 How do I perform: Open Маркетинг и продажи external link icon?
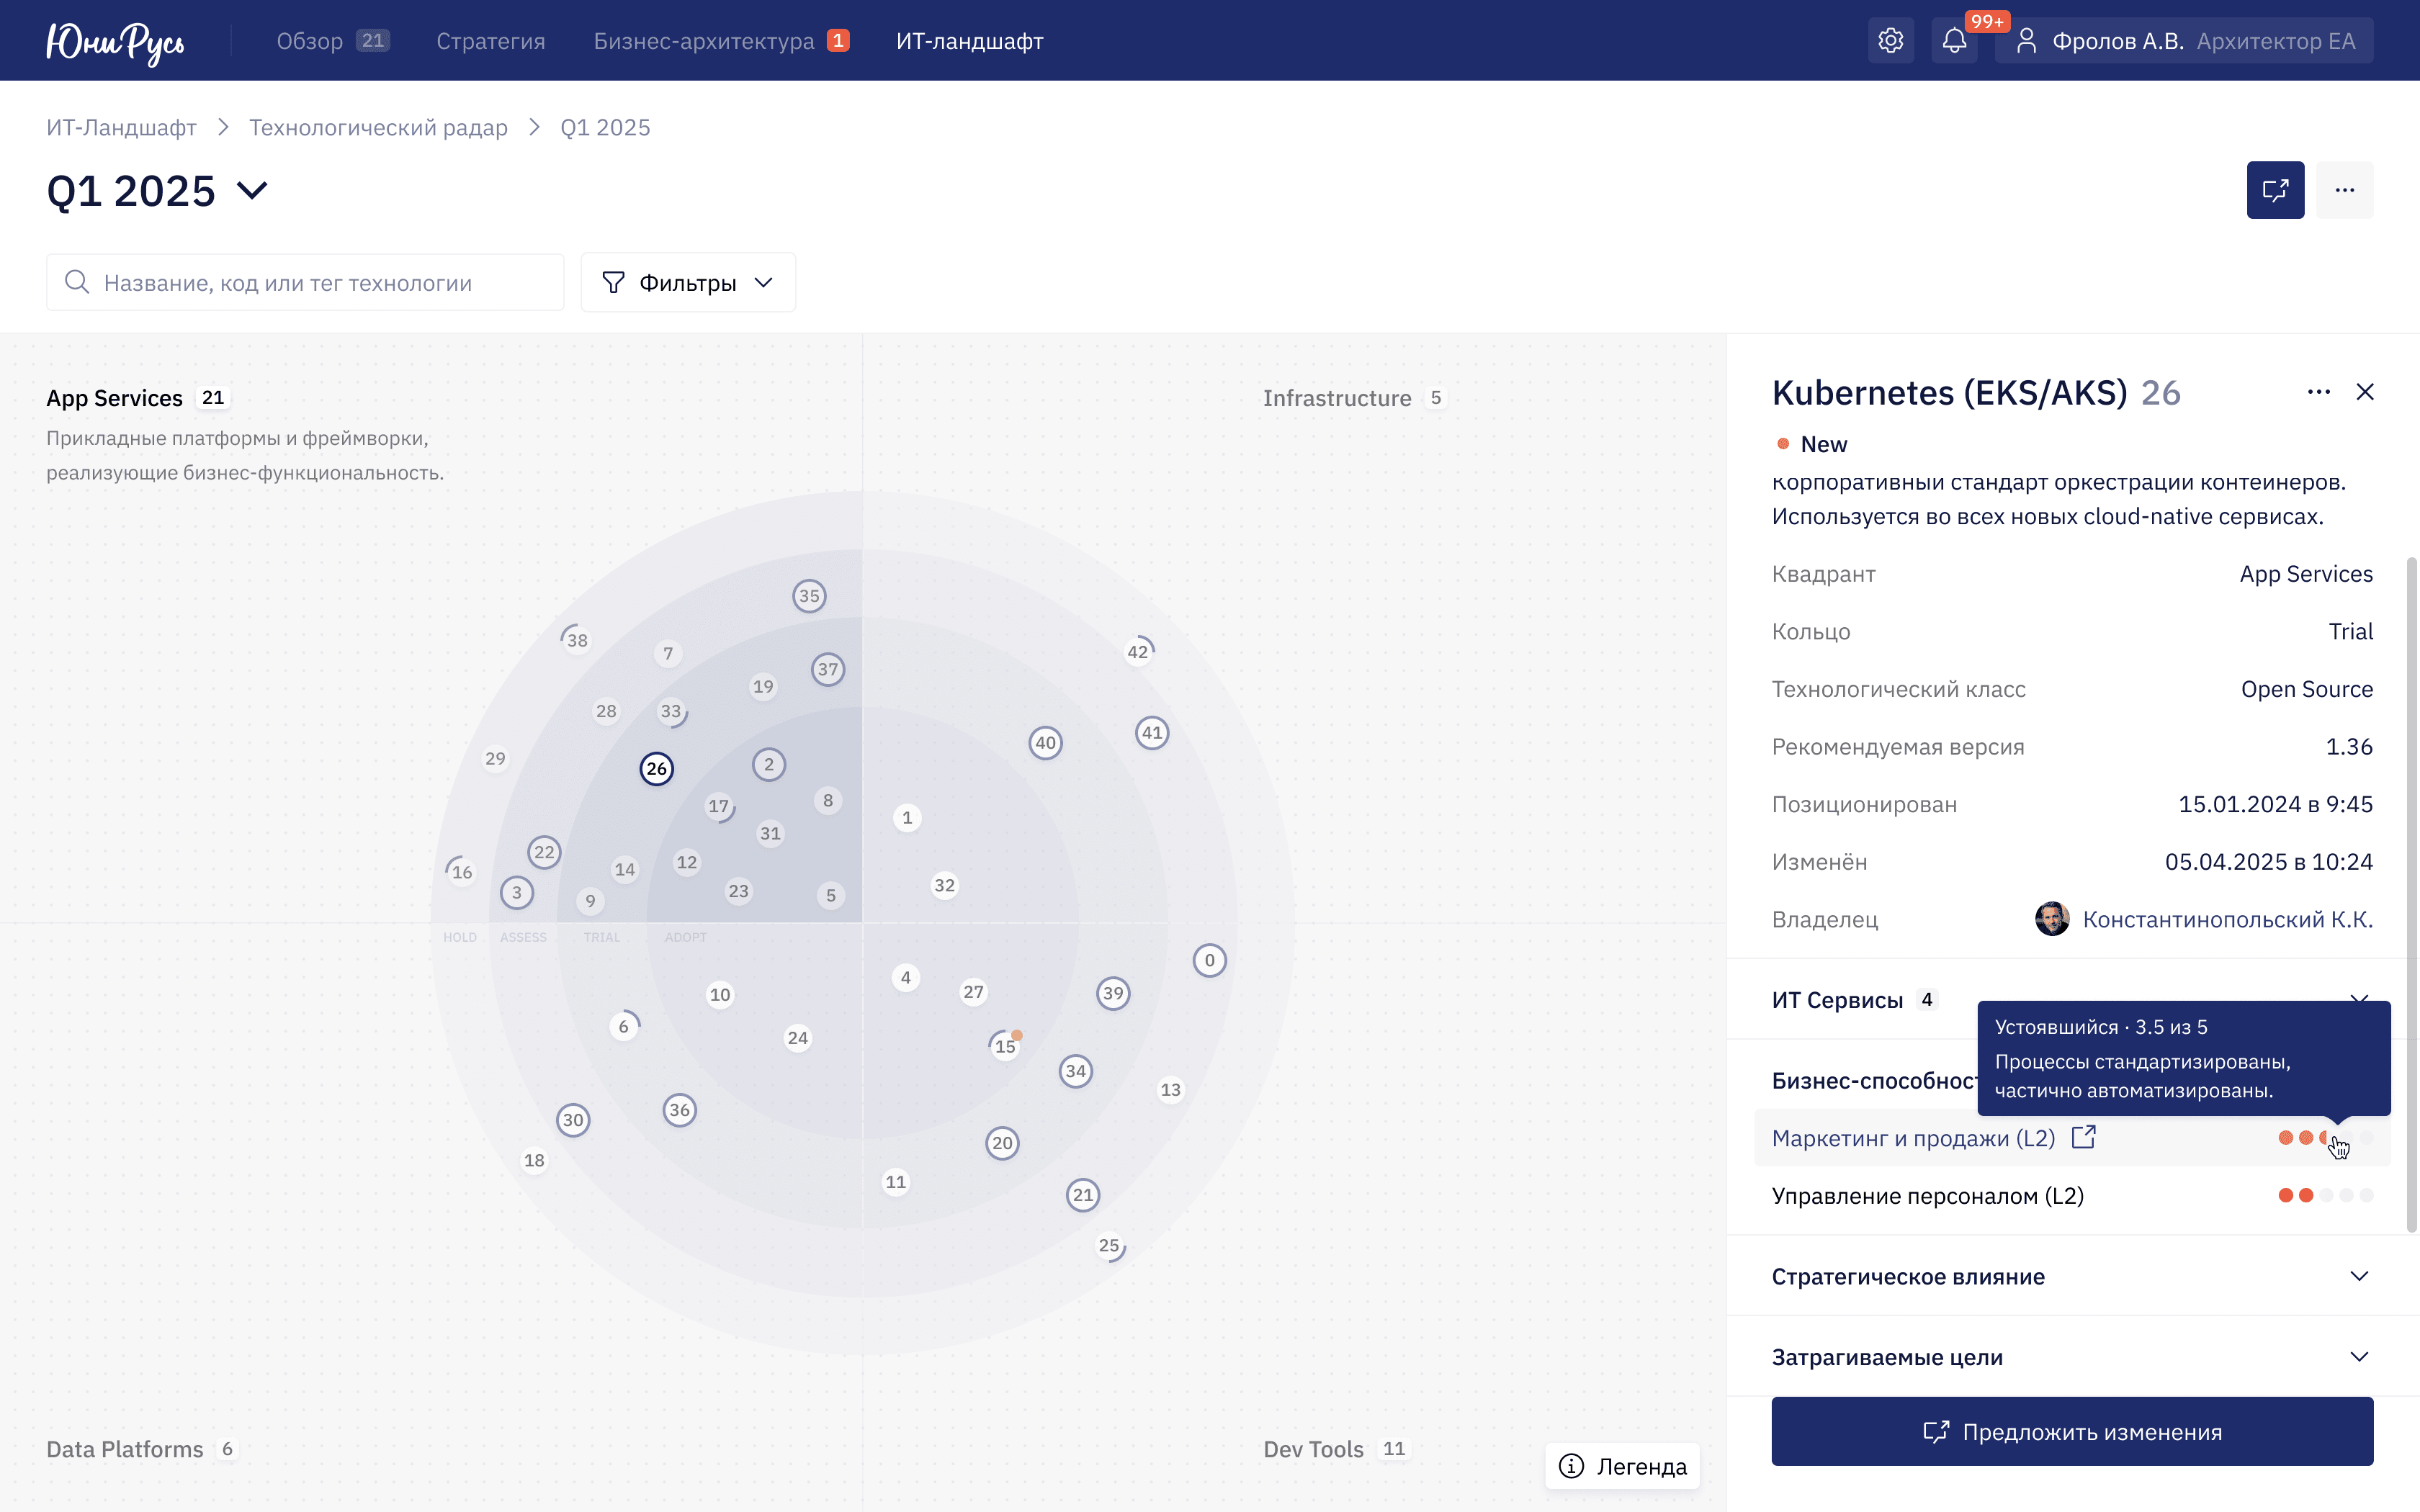pyautogui.click(x=2084, y=1137)
